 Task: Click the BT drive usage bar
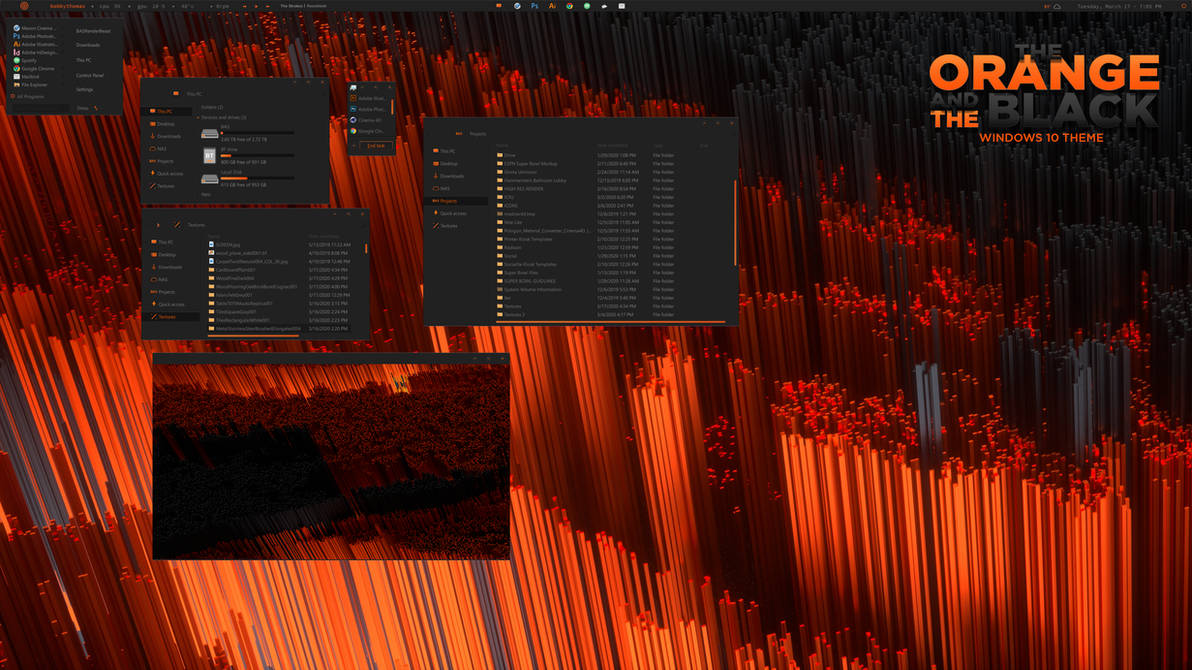(x=257, y=156)
